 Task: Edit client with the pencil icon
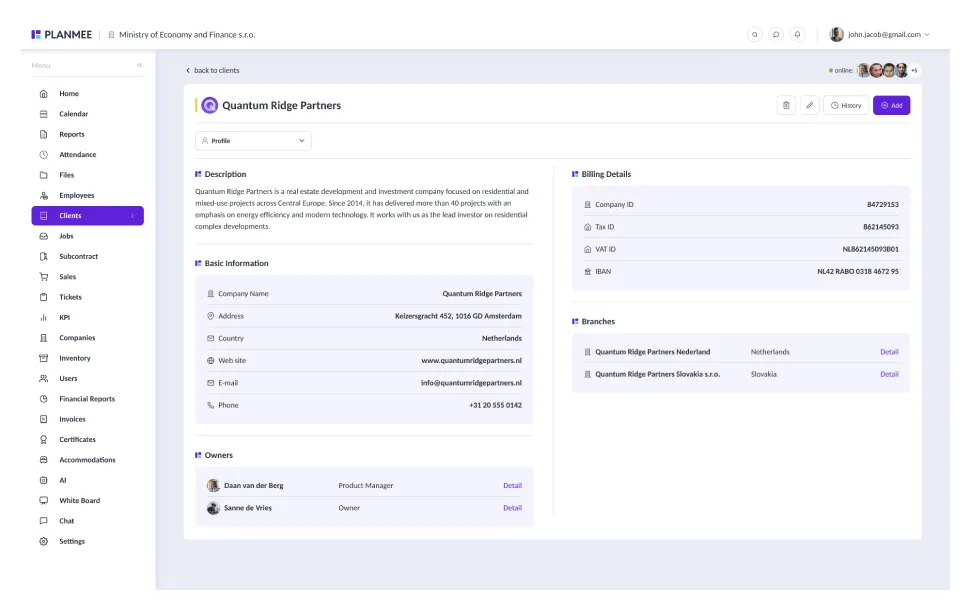pos(809,105)
